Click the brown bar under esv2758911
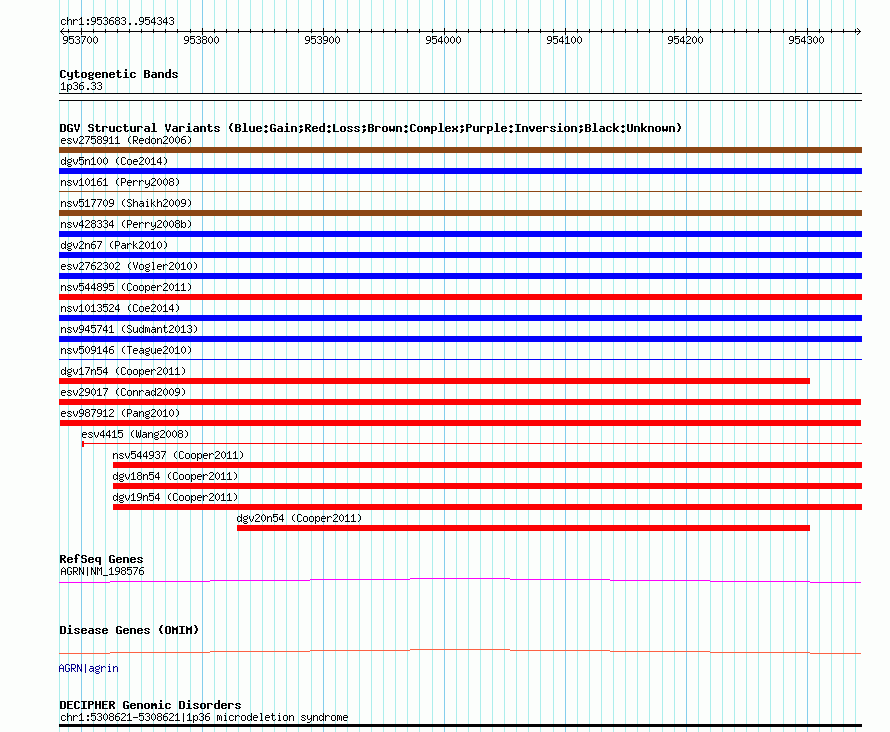The image size is (890, 732). (460, 150)
